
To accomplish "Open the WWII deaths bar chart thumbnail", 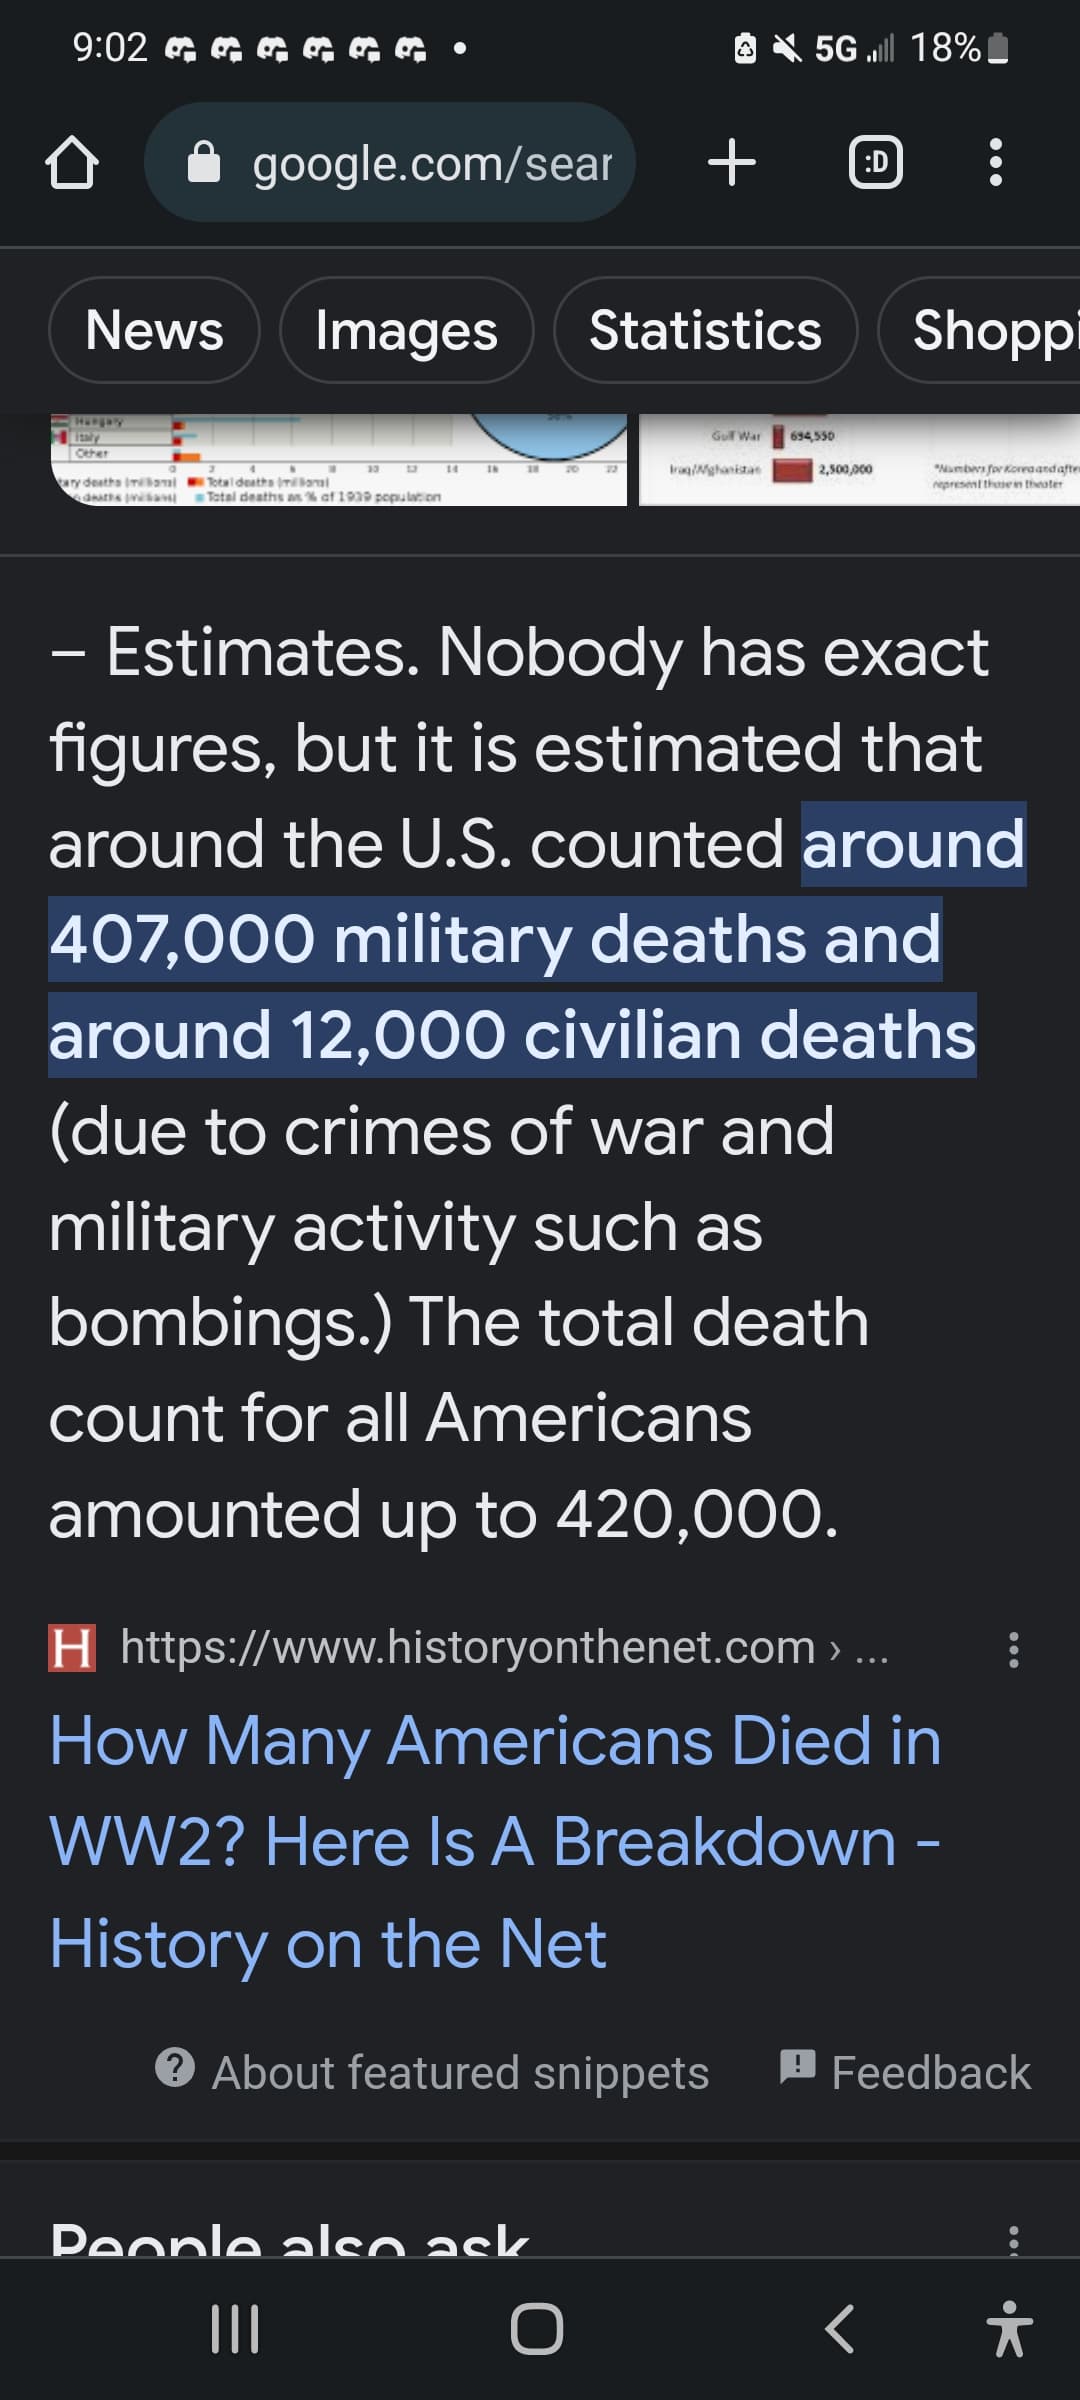I will (x=338, y=460).
